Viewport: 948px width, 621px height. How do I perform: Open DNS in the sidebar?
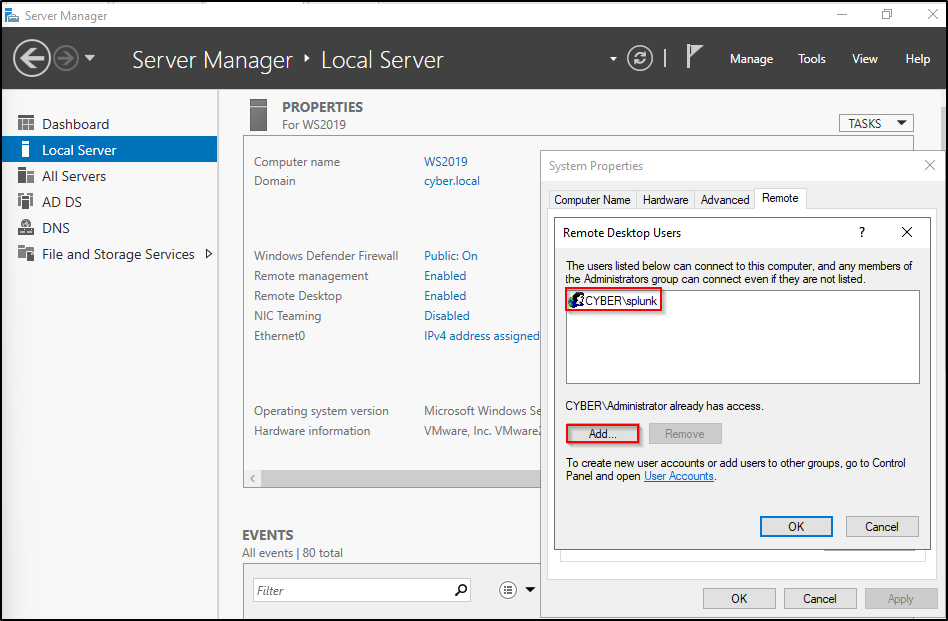109,228
